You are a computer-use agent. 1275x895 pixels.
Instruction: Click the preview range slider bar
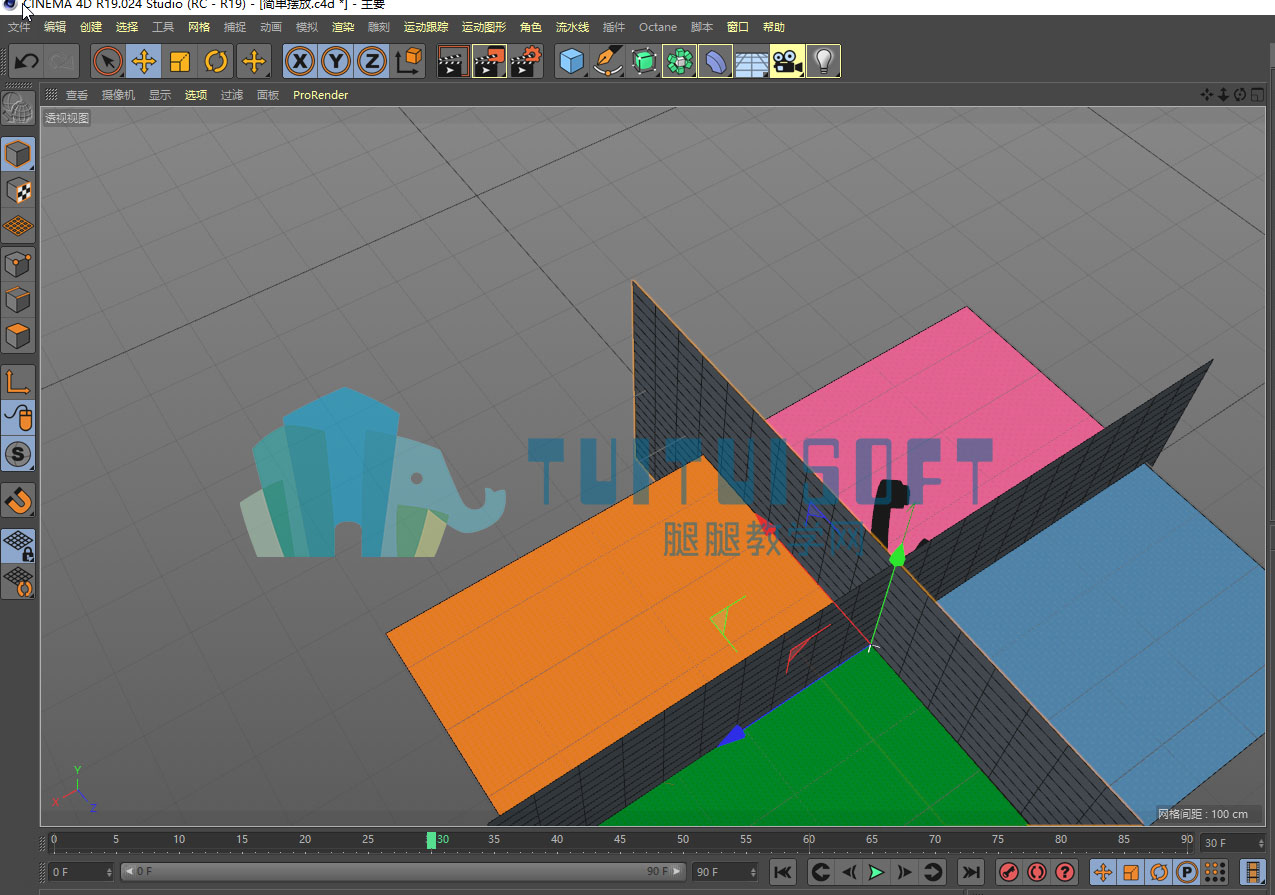pos(403,872)
